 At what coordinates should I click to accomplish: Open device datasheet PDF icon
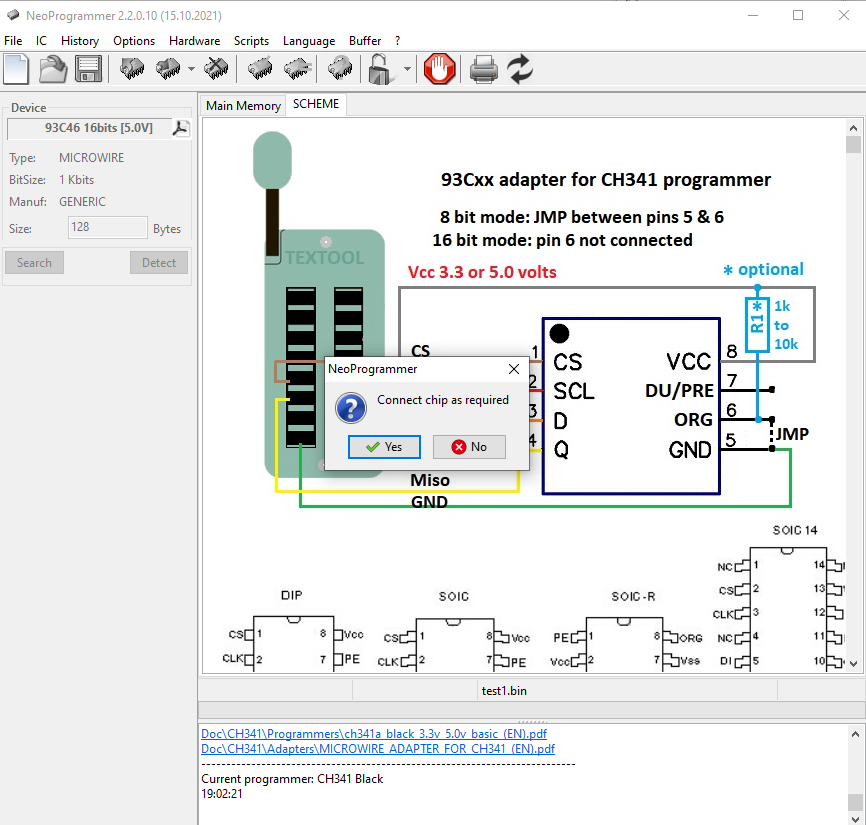181,128
